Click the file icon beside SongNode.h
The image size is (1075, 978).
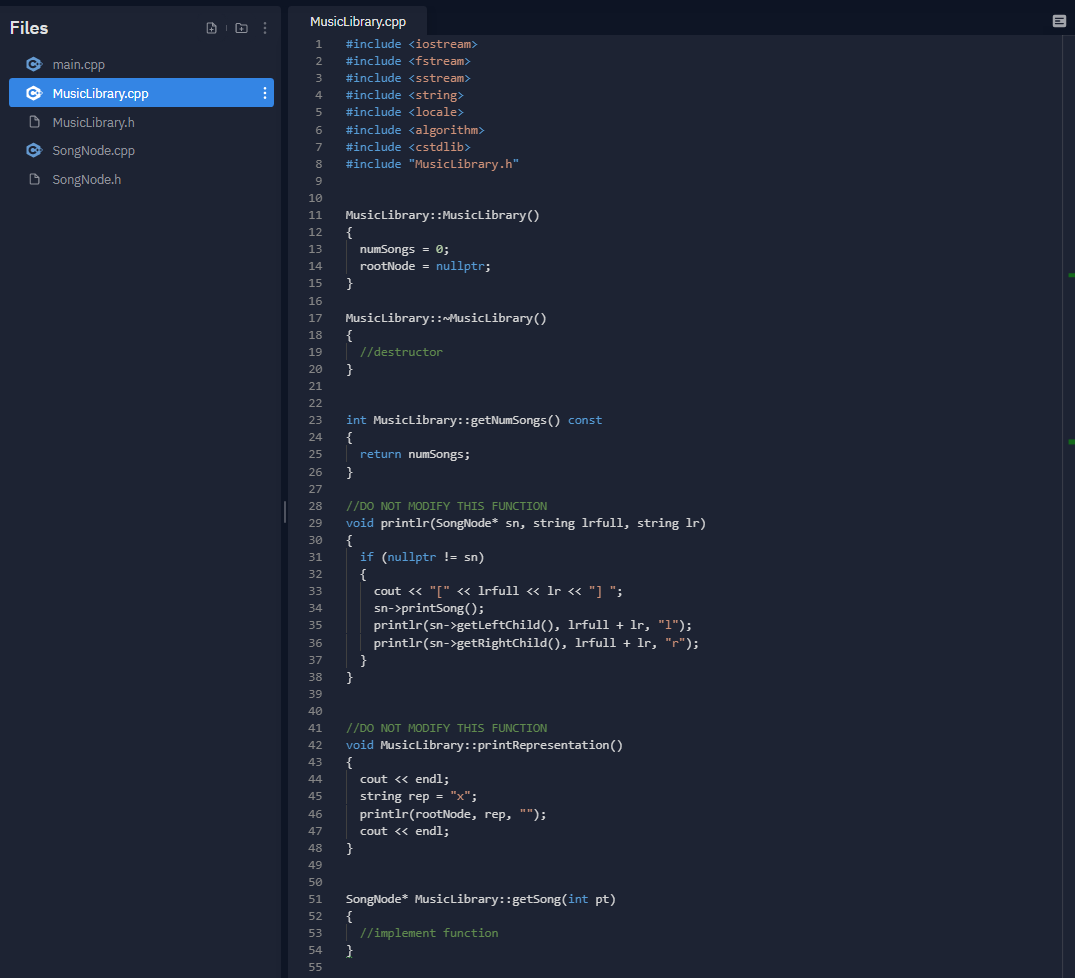pyautogui.click(x=34, y=179)
